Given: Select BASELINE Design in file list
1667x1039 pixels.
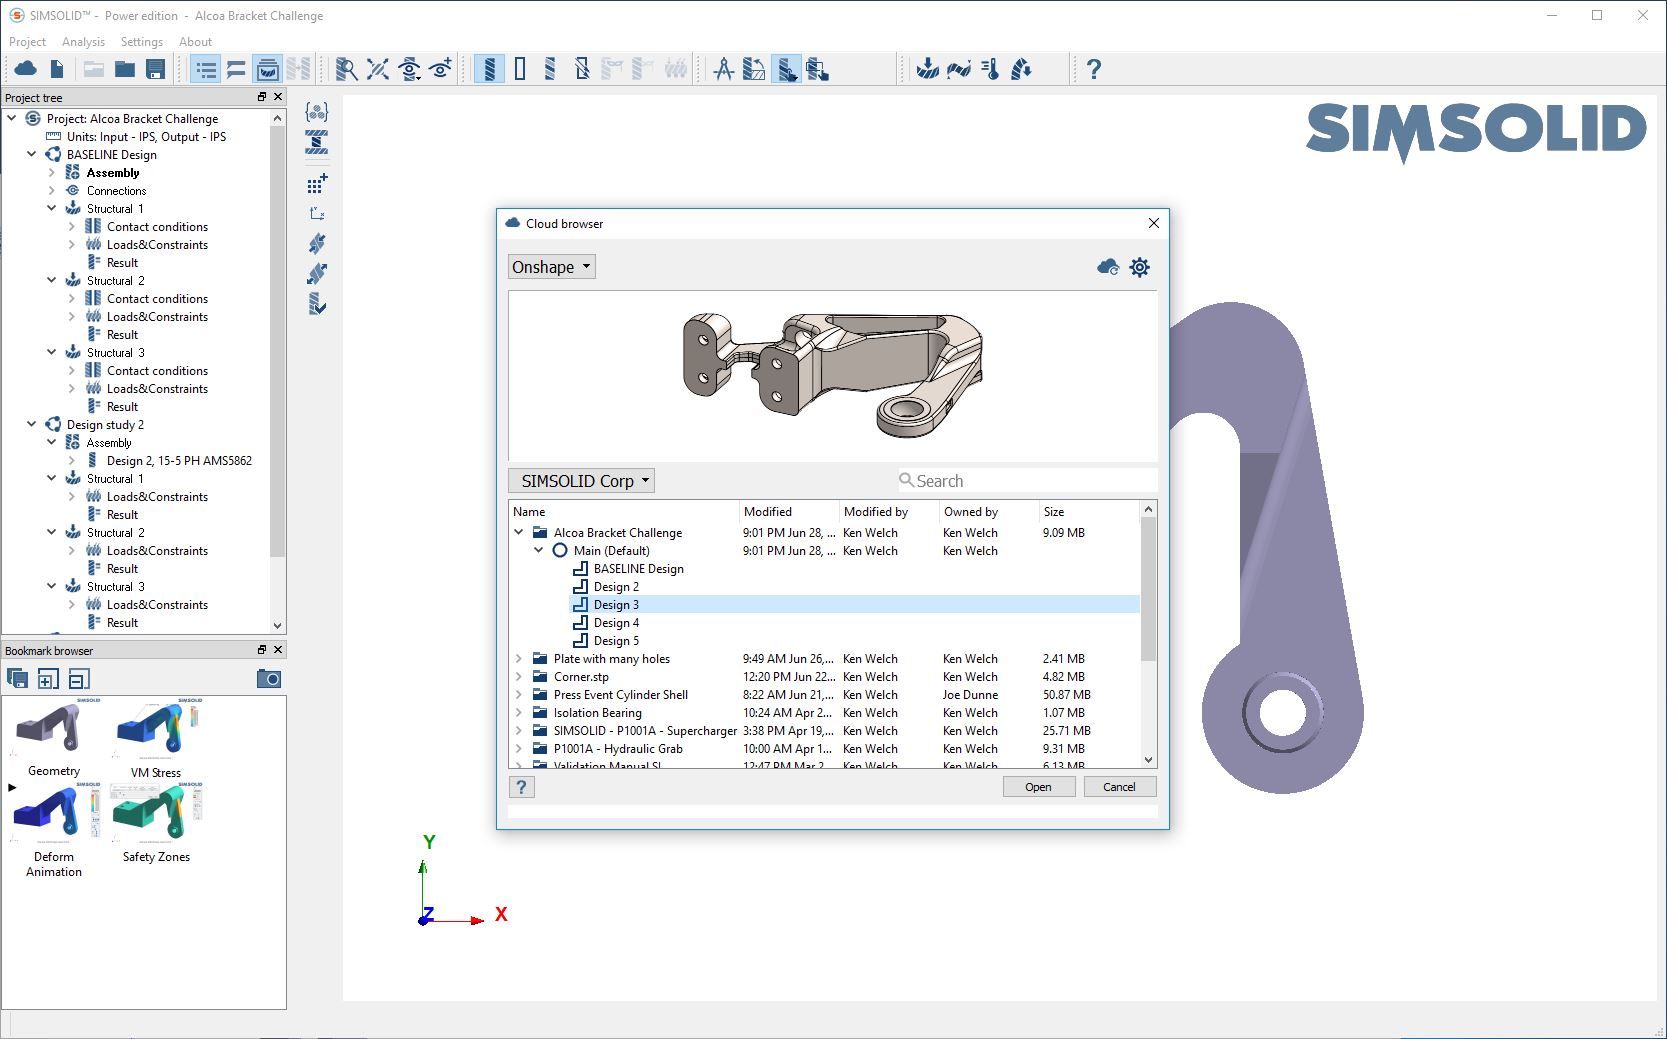Looking at the screenshot, I should pyautogui.click(x=639, y=569).
